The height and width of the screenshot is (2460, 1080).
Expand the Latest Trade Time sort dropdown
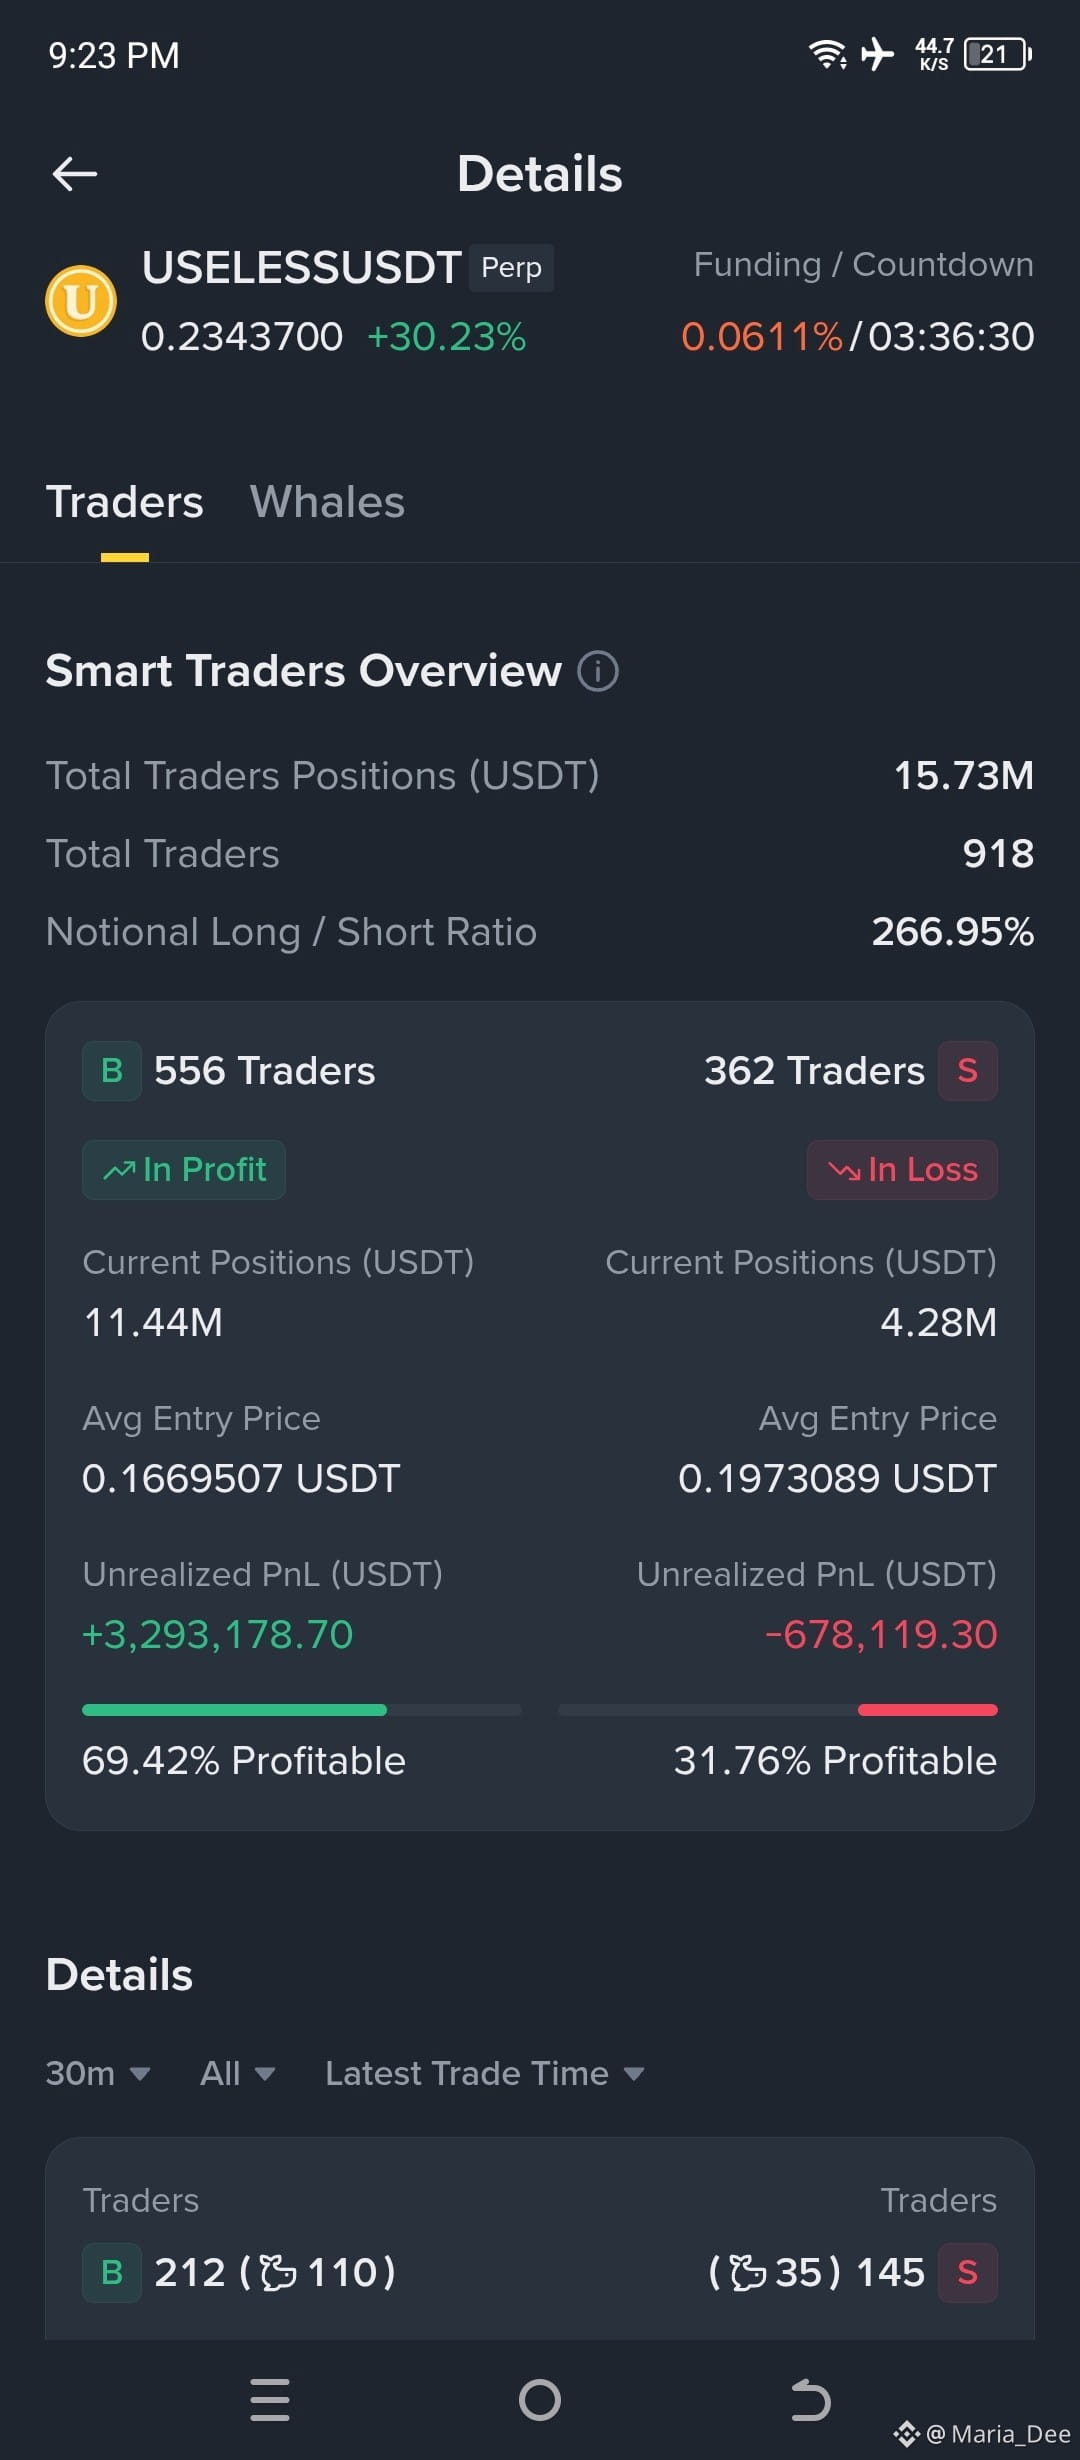485,2073
